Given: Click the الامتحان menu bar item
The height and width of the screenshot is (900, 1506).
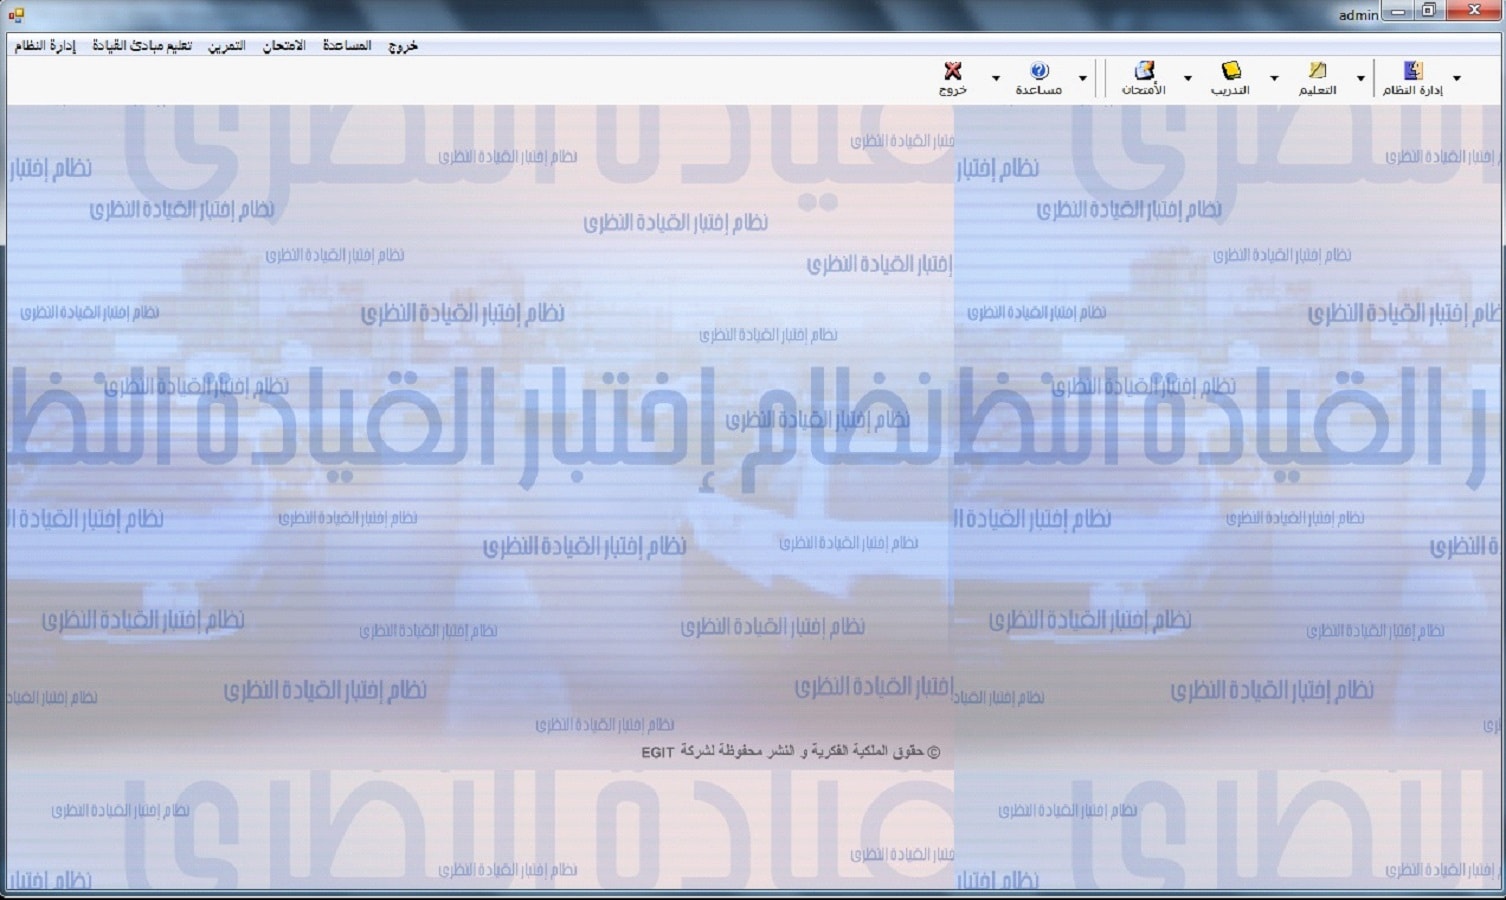Looking at the screenshot, I should [x=284, y=46].
